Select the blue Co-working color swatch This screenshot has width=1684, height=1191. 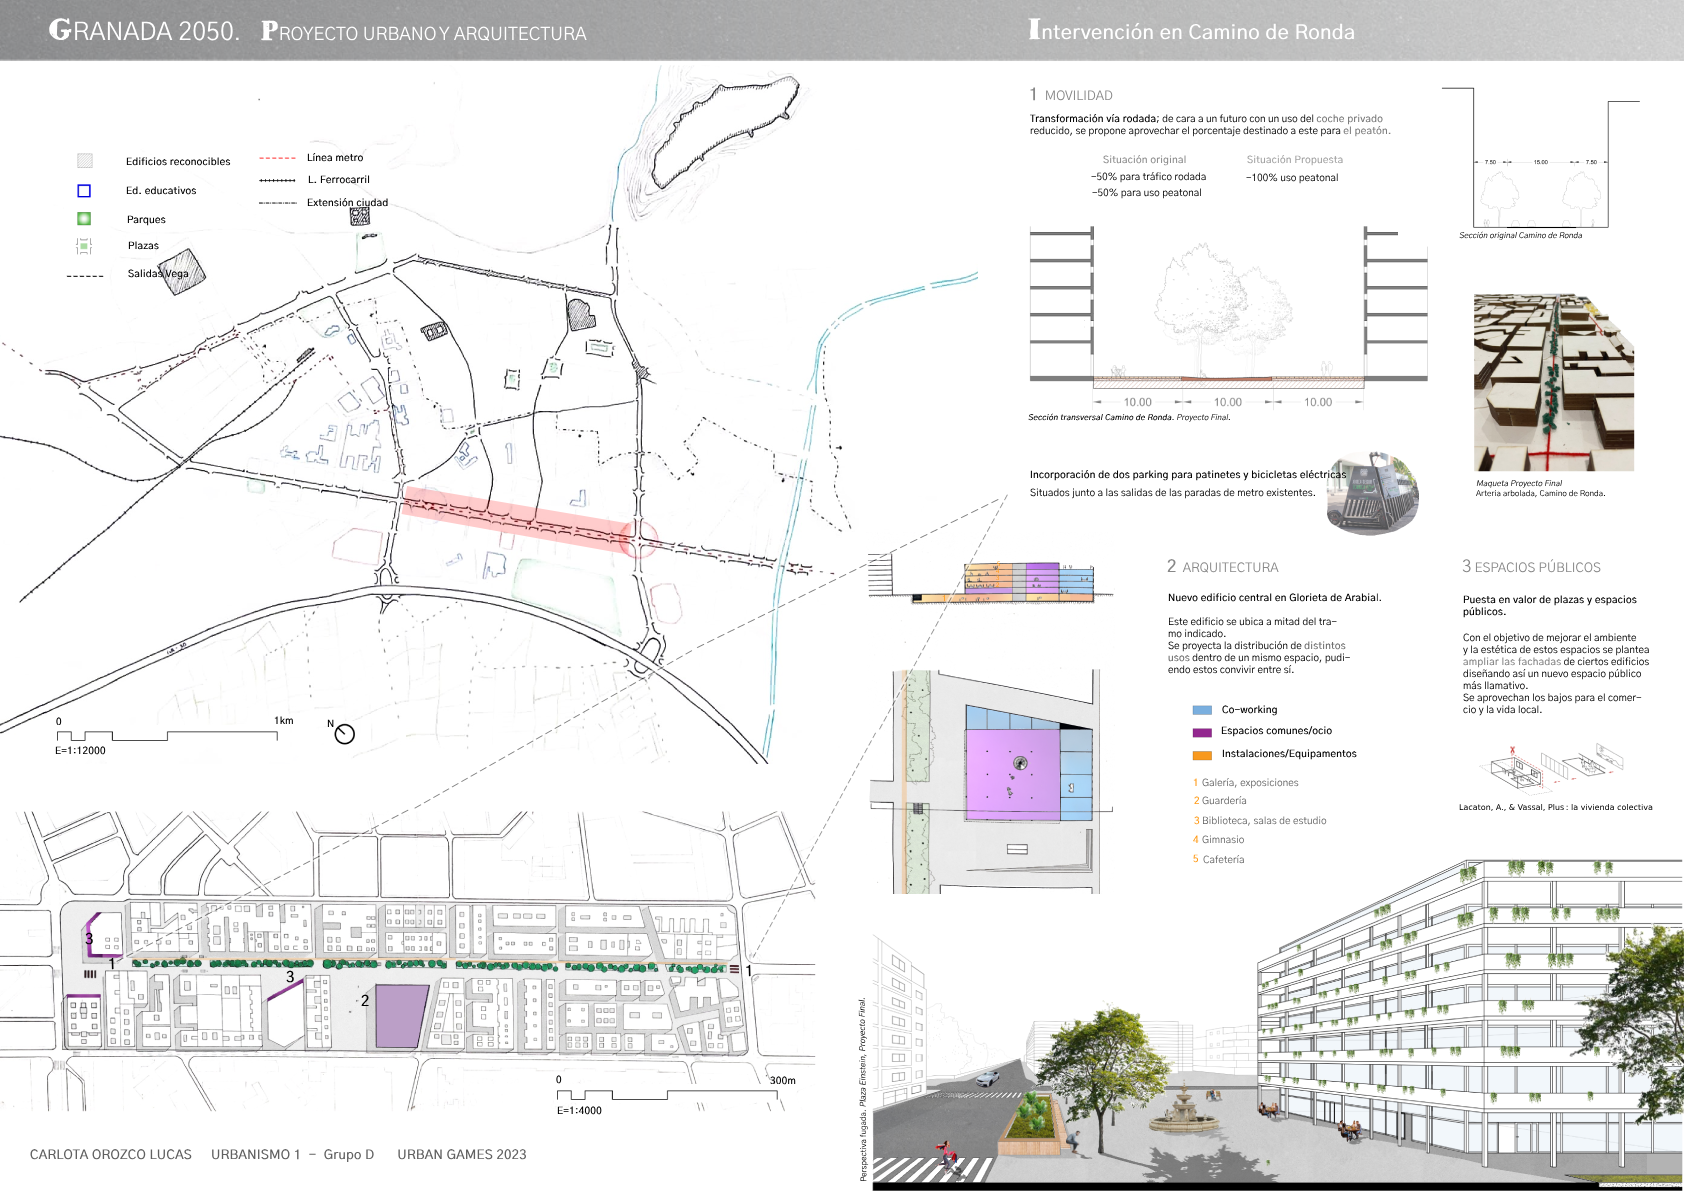1202,710
